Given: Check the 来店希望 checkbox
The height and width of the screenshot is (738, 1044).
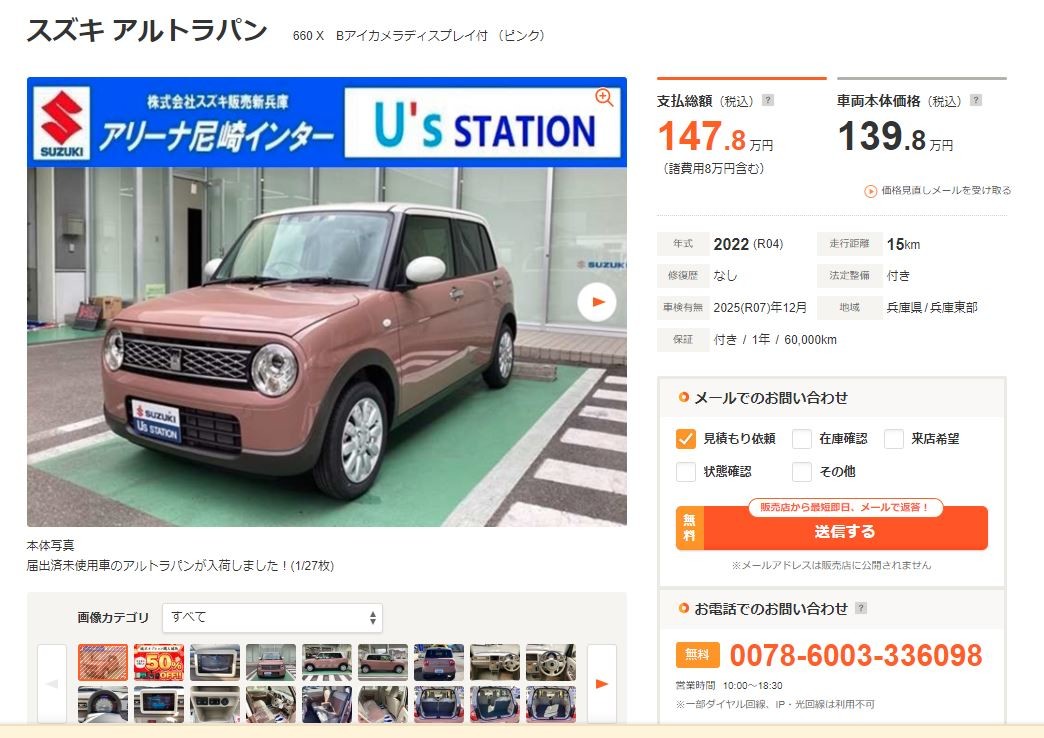Looking at the screenshot, I should pyautogui.click(x=894, y=438).
